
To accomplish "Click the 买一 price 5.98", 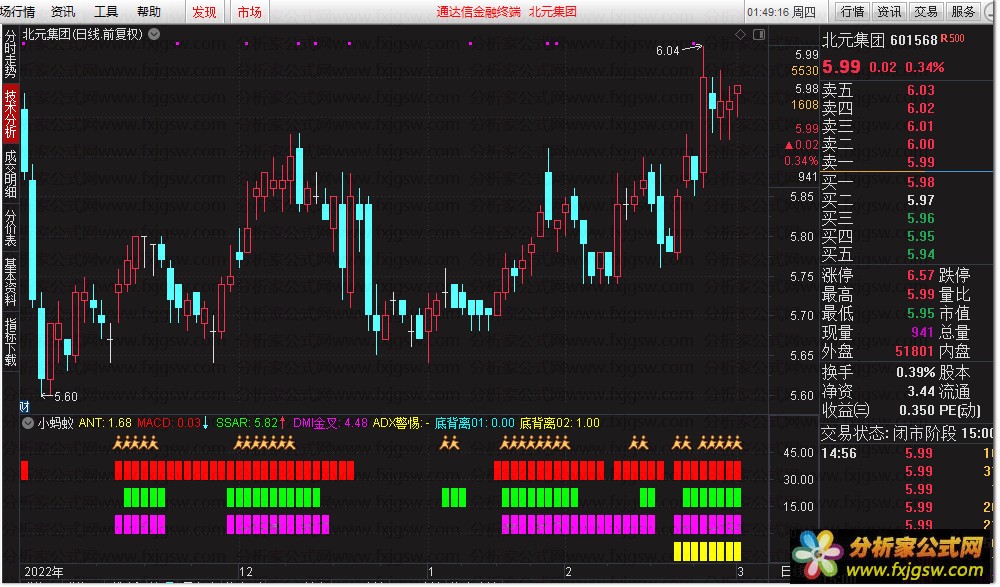I will pos(920,182).
